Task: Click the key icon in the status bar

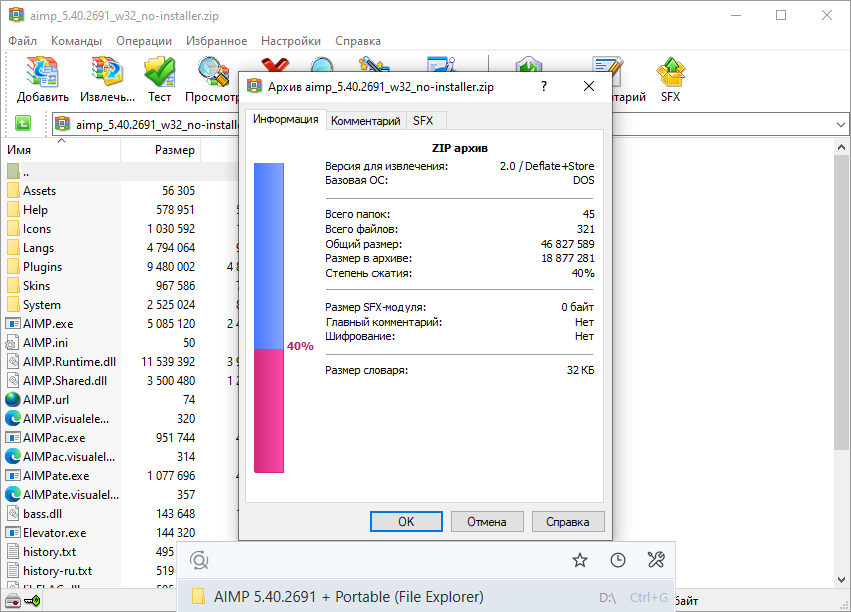Action: pyautogui.click(x=32, y=601)
